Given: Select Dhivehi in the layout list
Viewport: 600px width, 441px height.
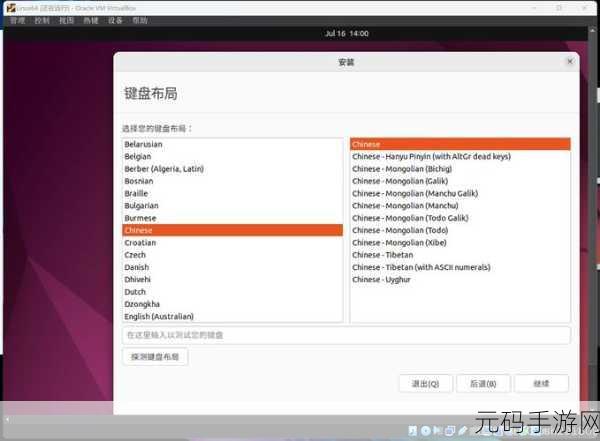Looking at the screenshot, I should [232, 279].
